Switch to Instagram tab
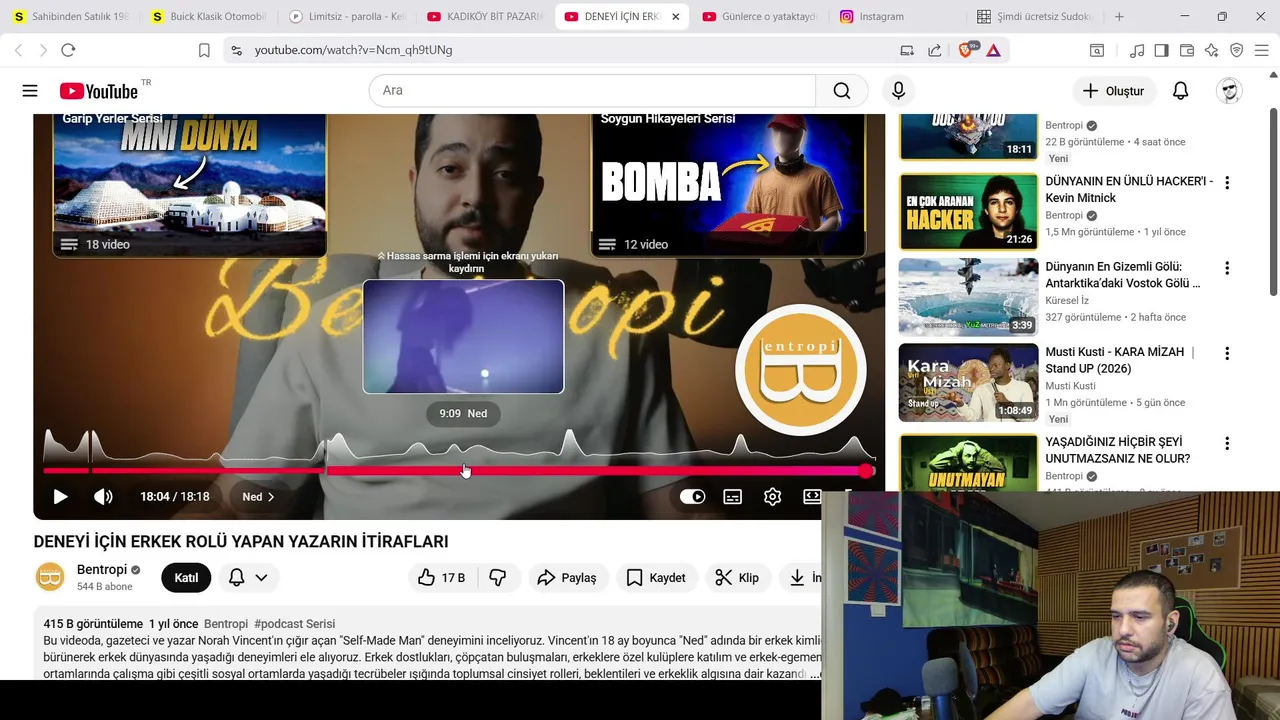Screen dimensions: 1280x720 click(898, 17)
